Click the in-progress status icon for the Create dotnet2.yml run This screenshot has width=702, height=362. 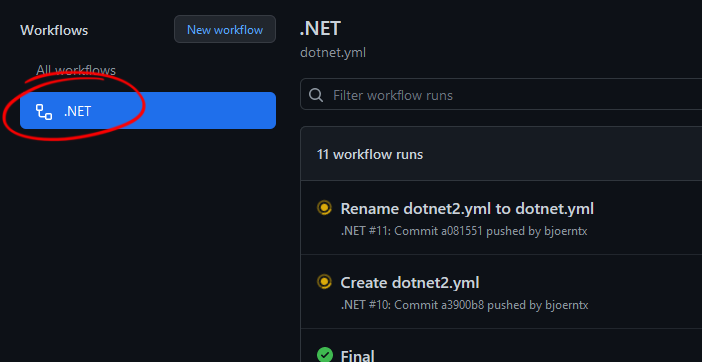coord(324,281)
